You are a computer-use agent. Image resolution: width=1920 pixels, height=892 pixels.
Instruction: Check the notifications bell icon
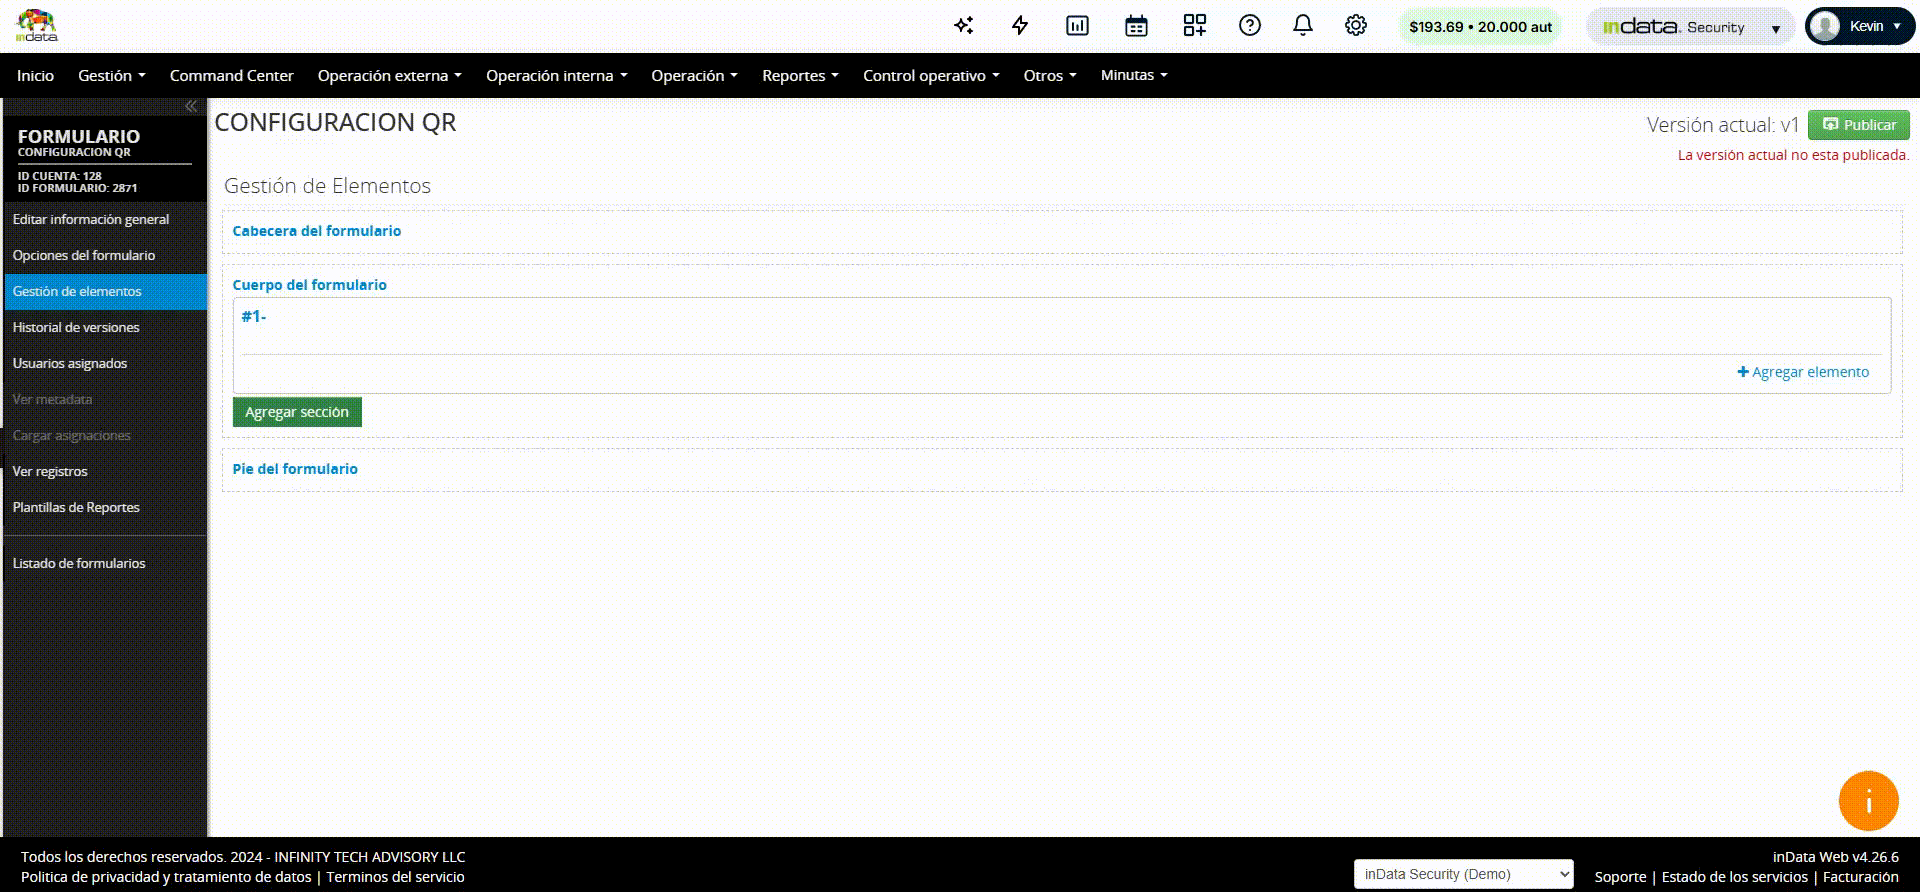click(x=1302, y=26)
